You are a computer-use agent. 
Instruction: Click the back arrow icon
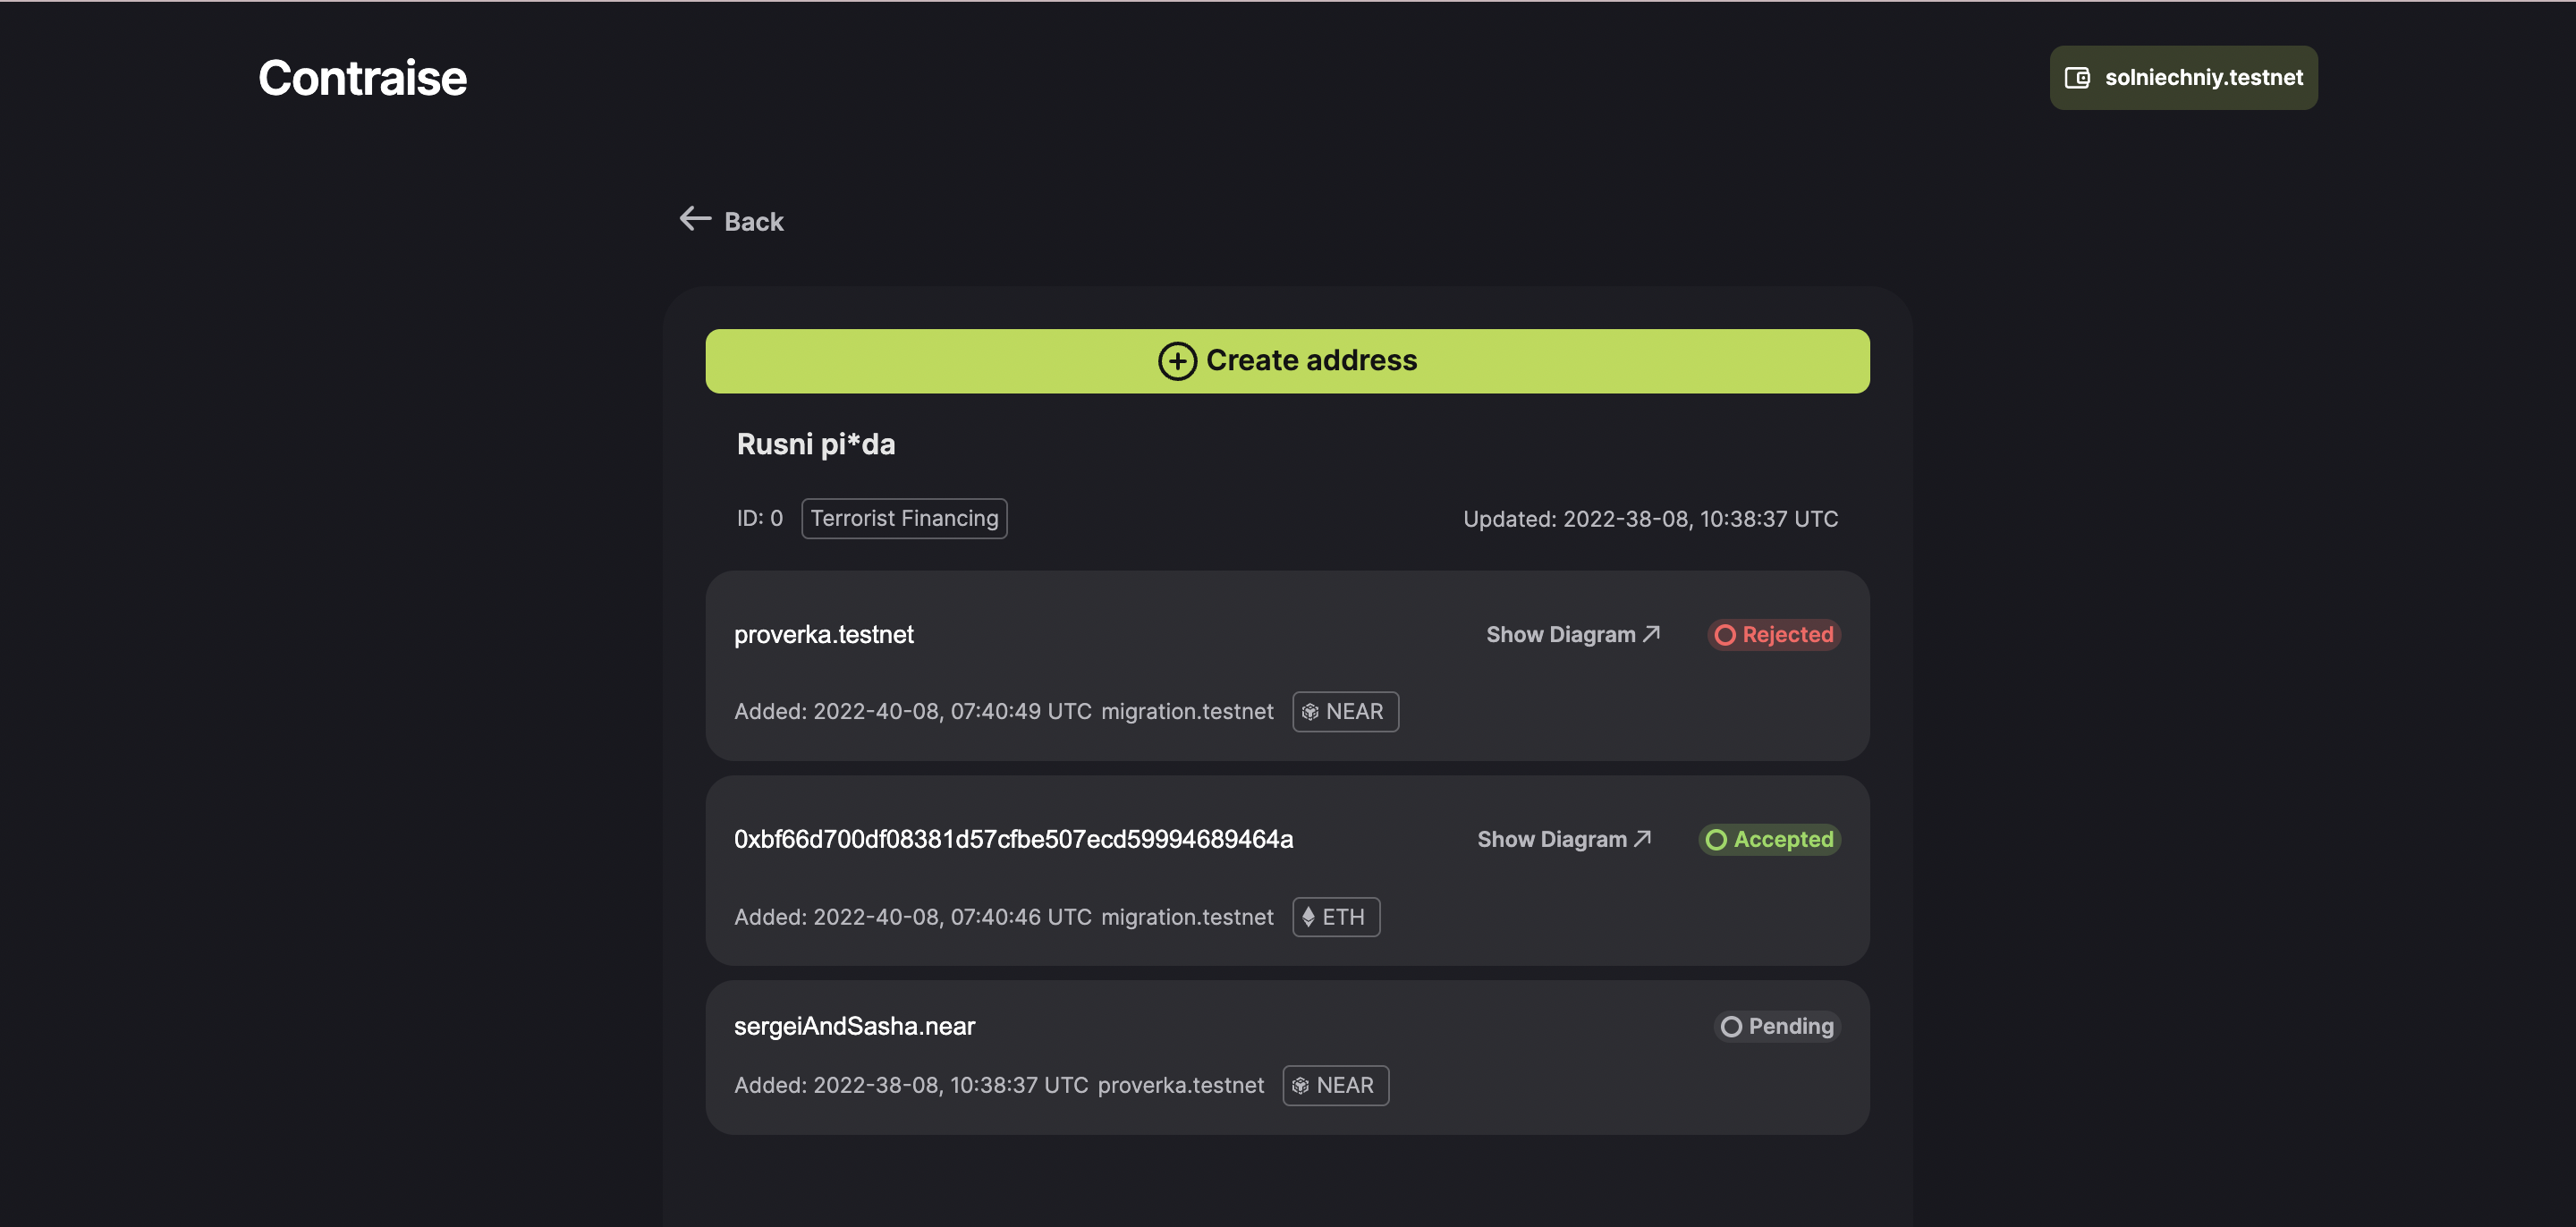695,219
